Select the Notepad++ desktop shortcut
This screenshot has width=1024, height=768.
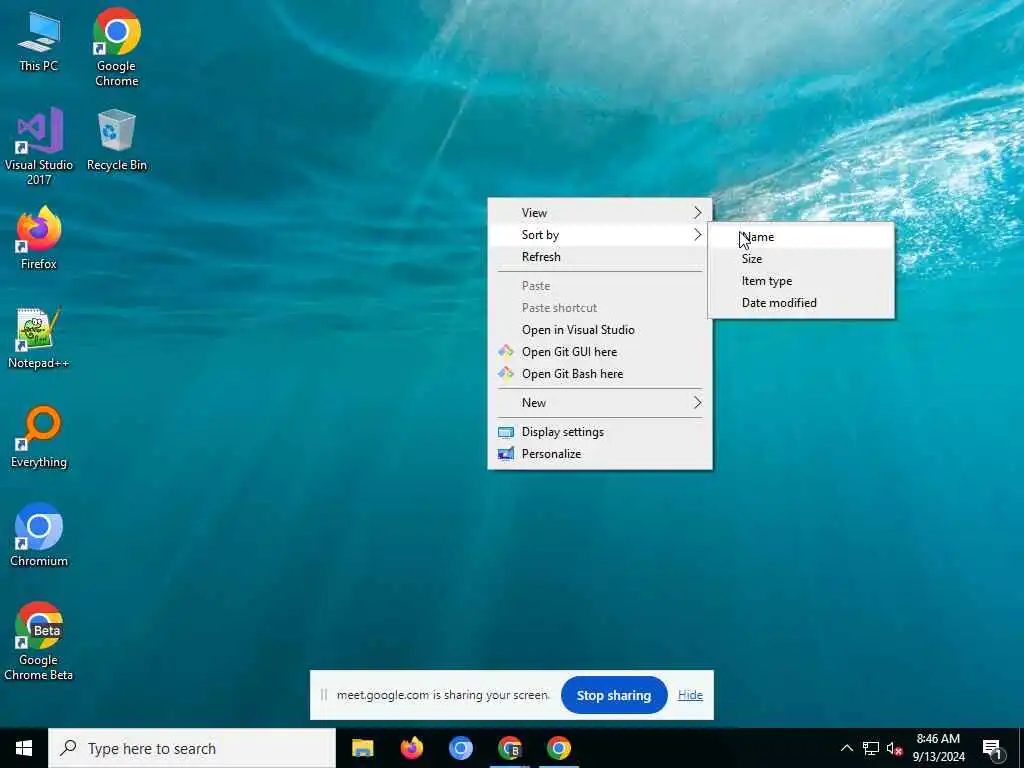[x=39, y=338]
